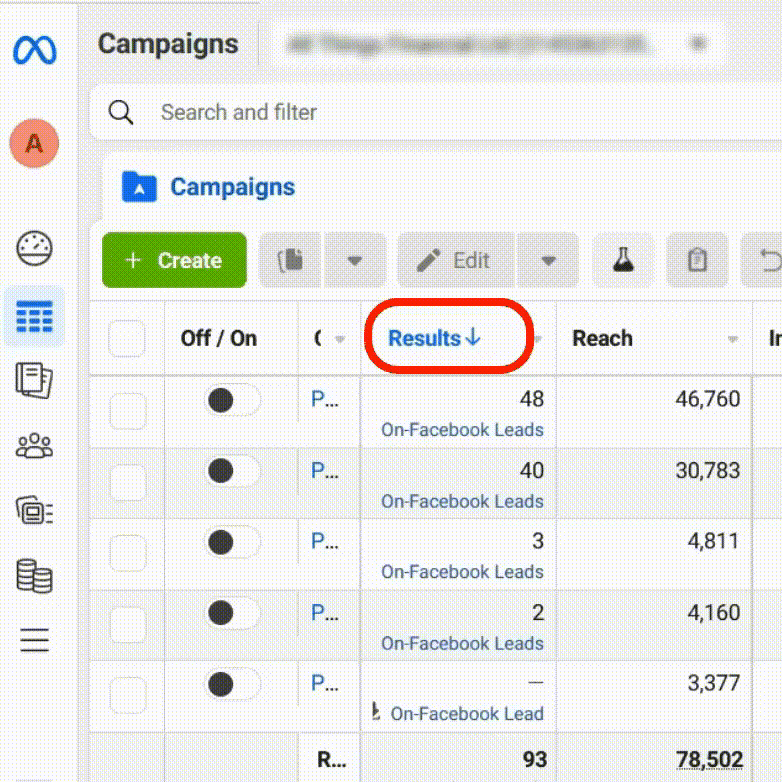Click the total results value 93
The width and height of the screenshot is (782, 782).
coord(535,760)
